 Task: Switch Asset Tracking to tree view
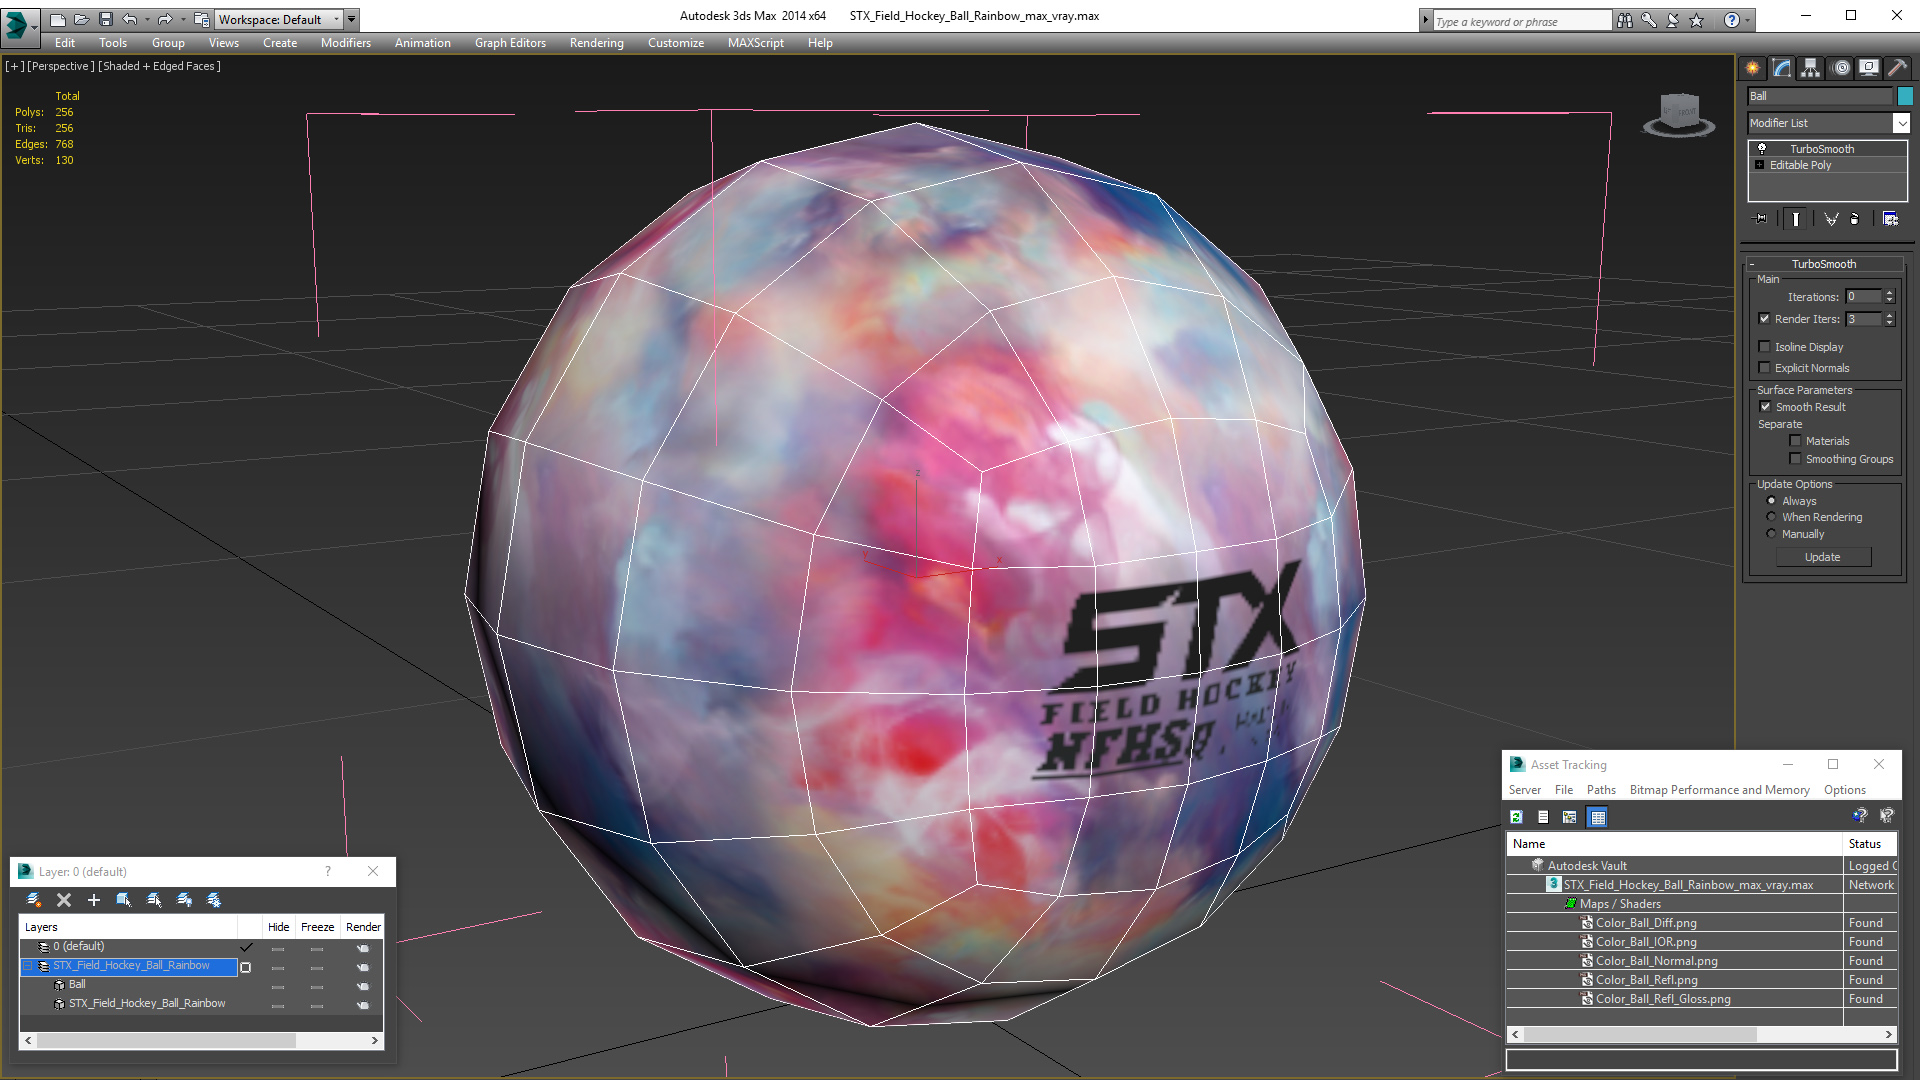(1570, 817)
